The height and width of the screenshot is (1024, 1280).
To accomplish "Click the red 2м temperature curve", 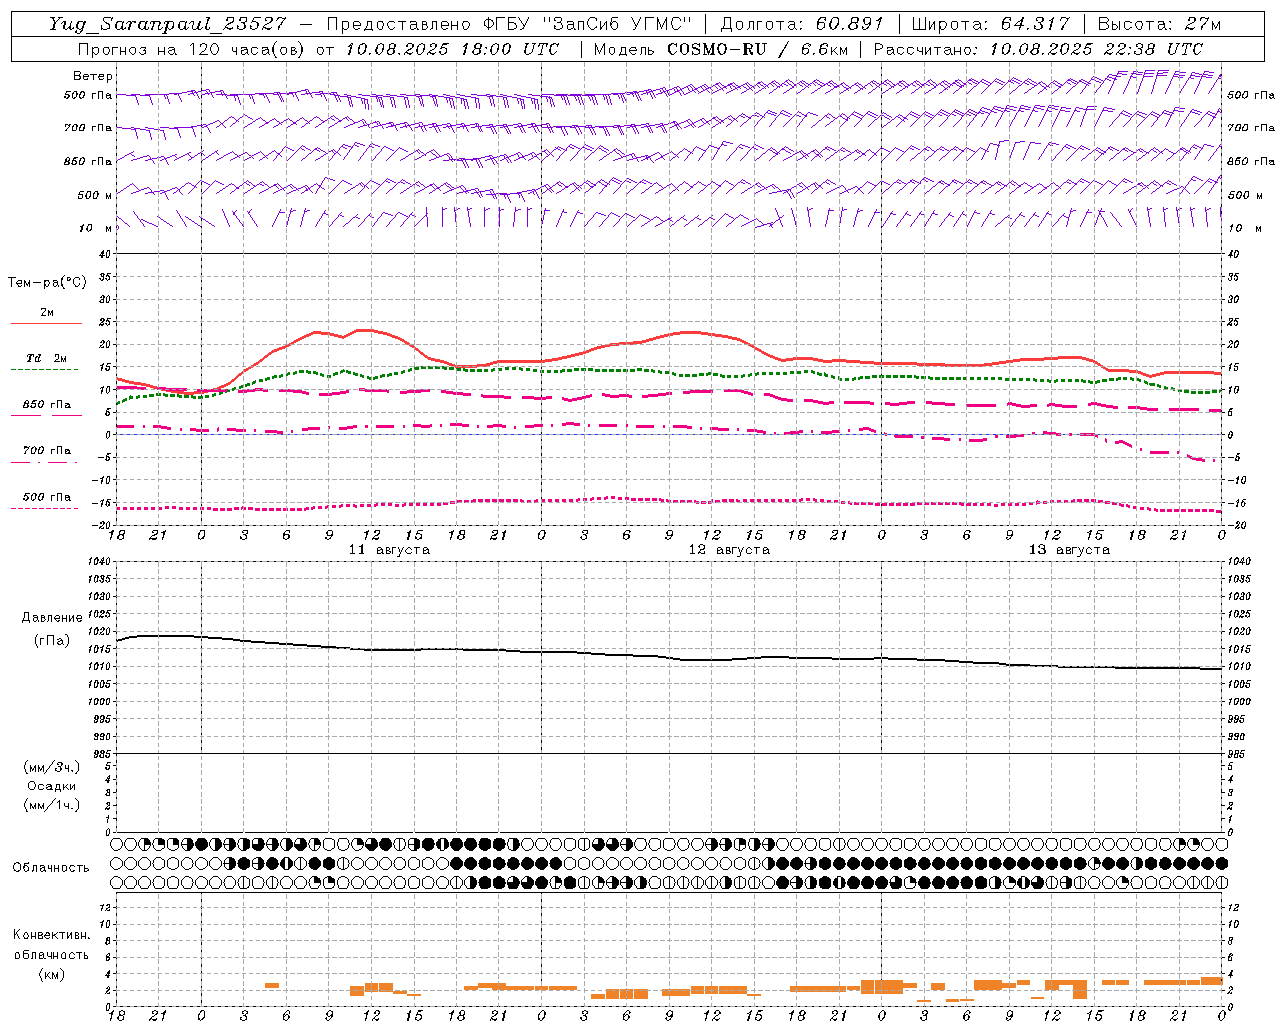I will coord(669,334).
